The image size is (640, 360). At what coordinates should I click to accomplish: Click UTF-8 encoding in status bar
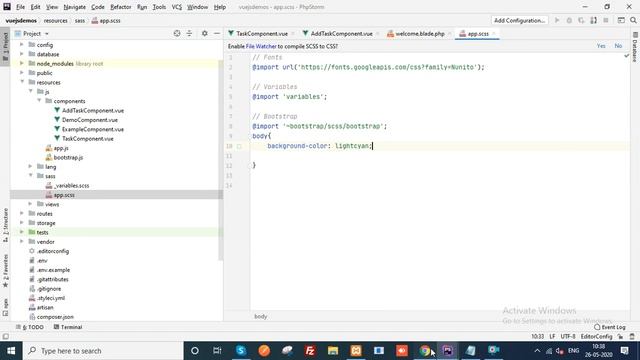568,337
